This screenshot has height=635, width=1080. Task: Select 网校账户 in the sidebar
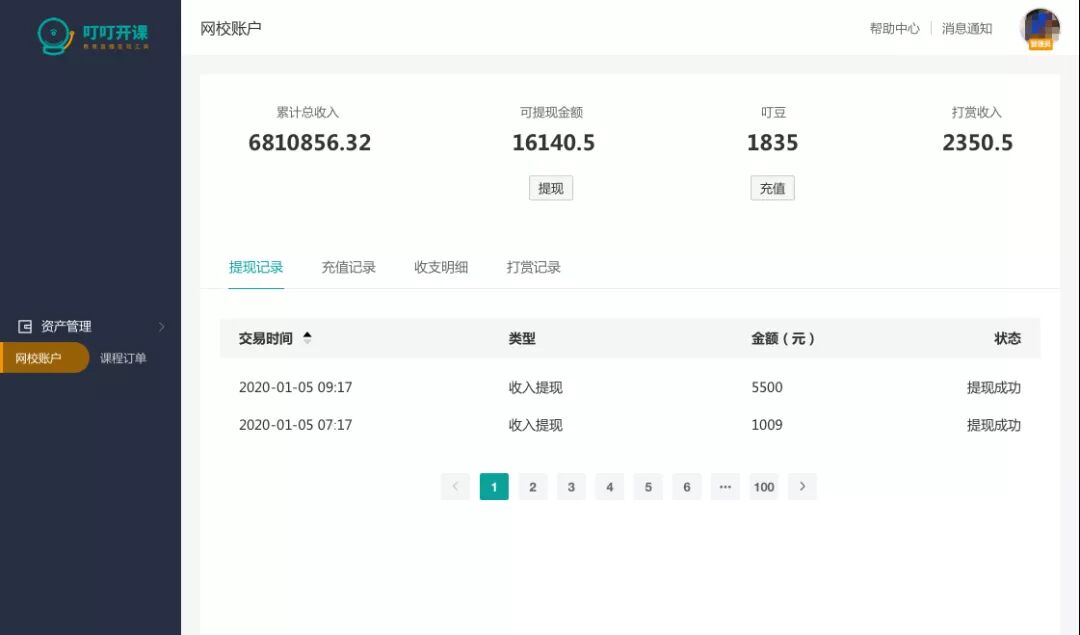[x=40, y=357]
